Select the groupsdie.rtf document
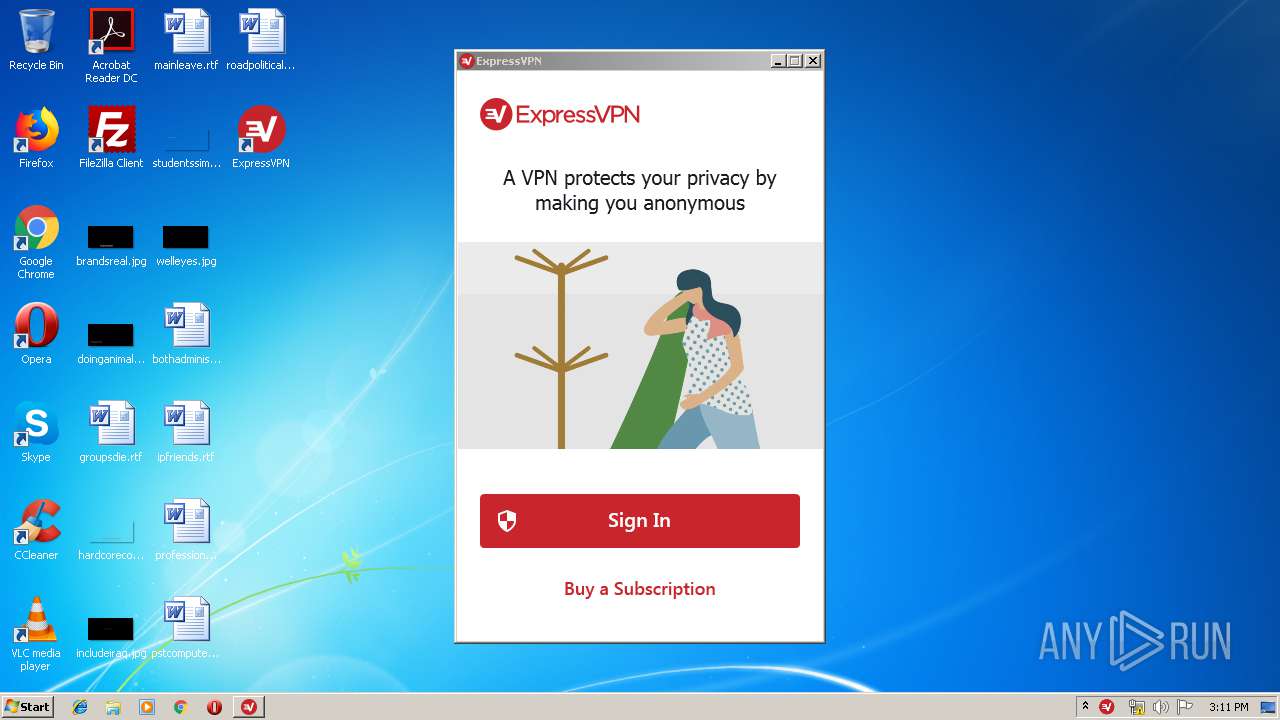Image resolution: width=1280 pixels, height=720 pixels. (x=111, y=432)
